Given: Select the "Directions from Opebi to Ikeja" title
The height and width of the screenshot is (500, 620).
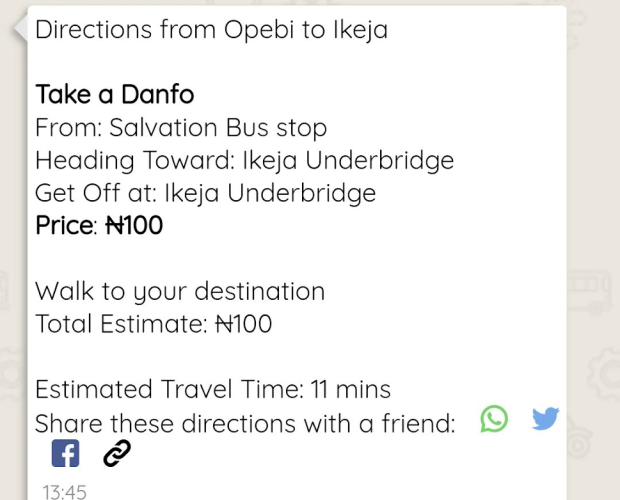Looking at the screenshot, I should click(x=211, y=30).
